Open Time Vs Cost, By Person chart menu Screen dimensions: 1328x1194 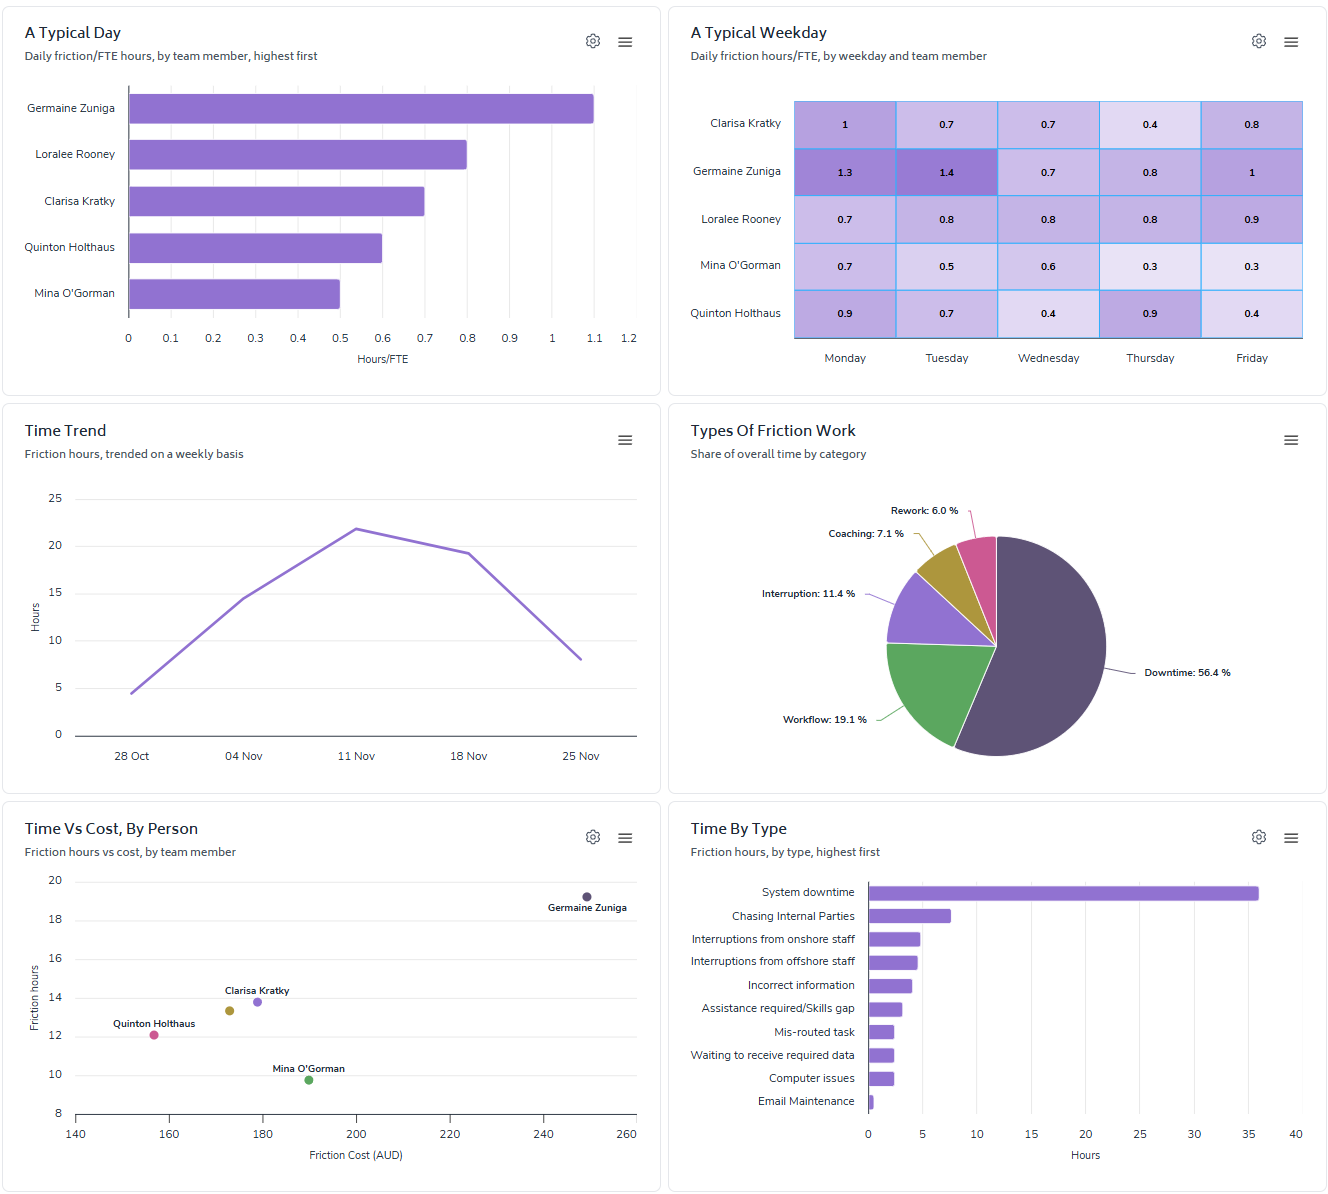[x=625, y=838]
